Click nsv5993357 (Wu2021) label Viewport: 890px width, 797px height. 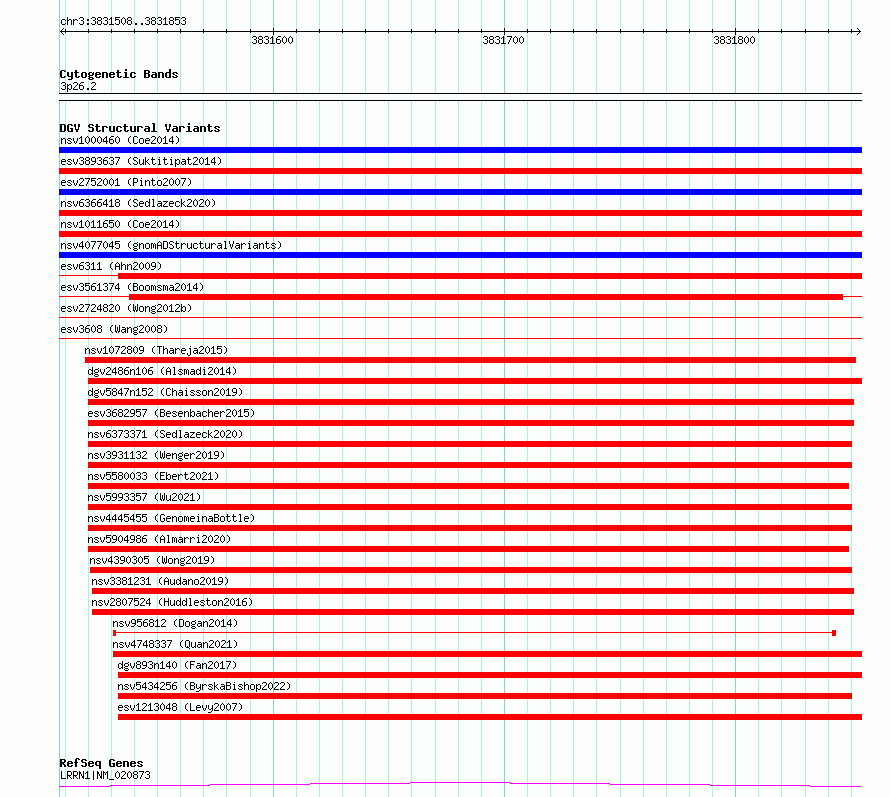click(x=144, y=497)
